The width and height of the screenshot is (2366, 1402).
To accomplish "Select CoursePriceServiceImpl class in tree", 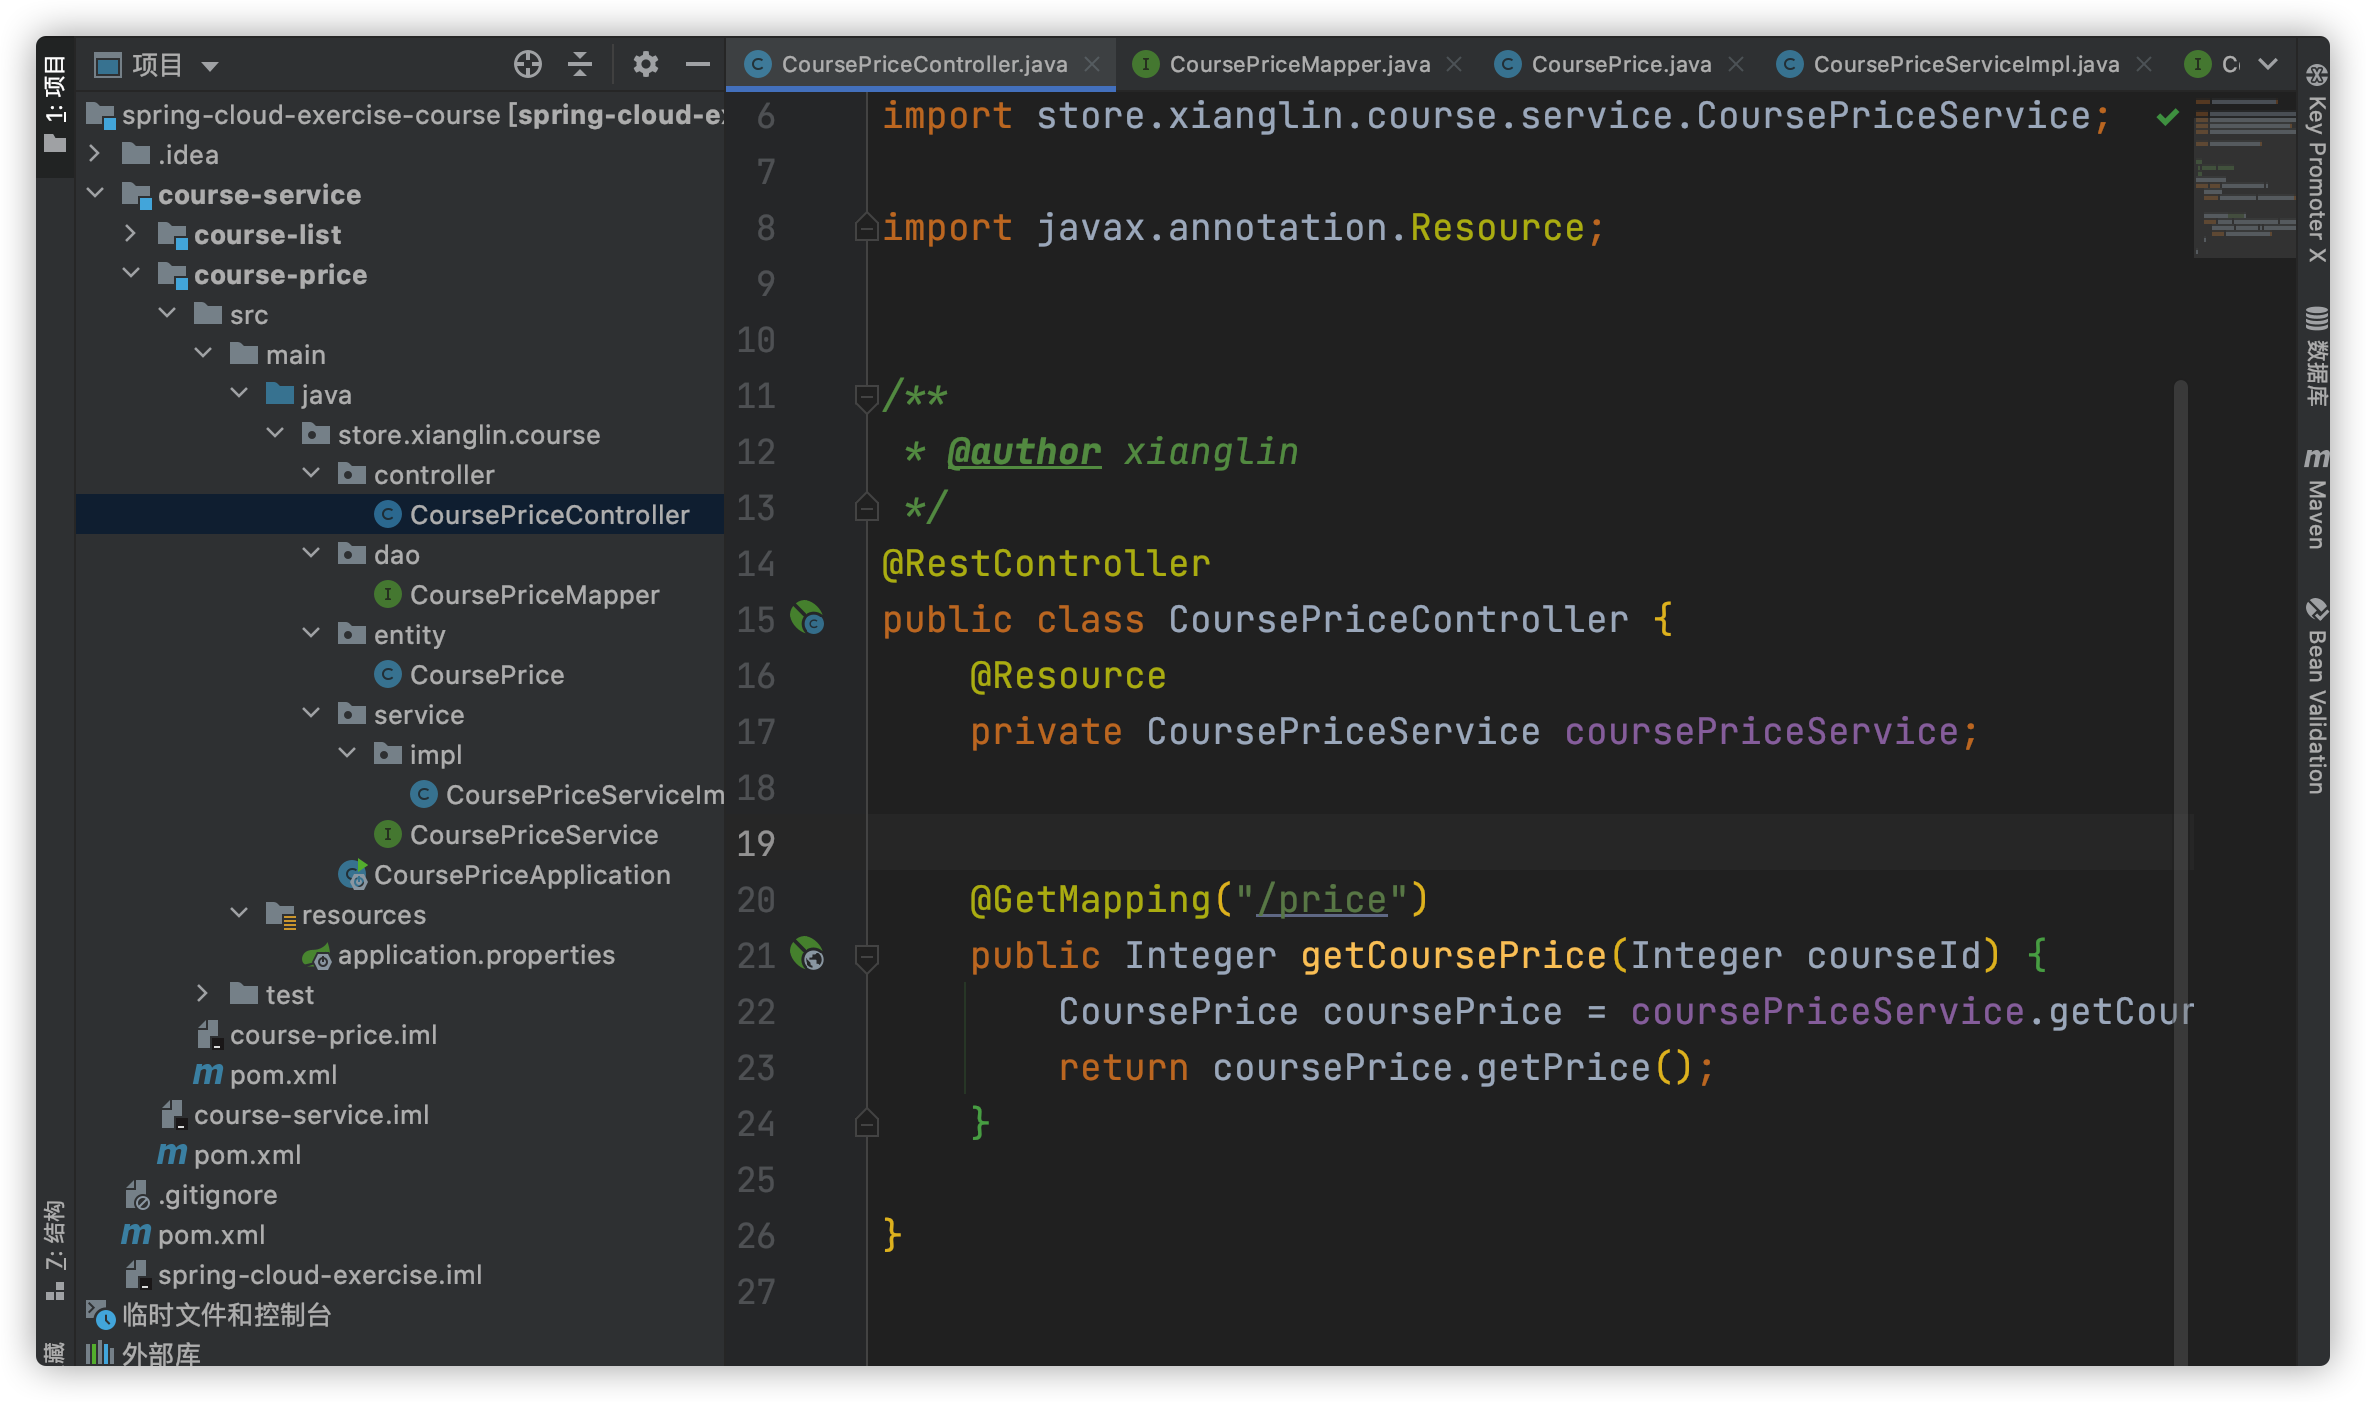I will [568, 794].
